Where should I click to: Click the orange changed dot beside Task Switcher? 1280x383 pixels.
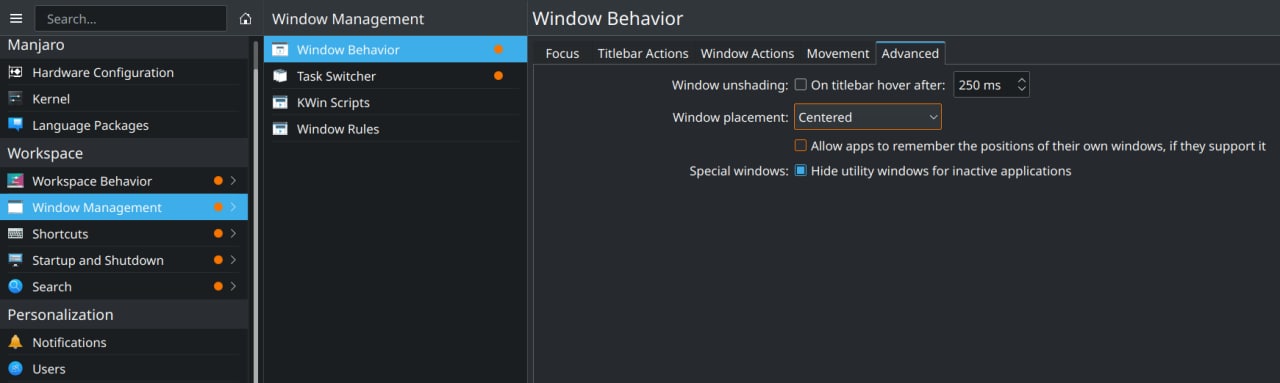[x=498, y=76]
